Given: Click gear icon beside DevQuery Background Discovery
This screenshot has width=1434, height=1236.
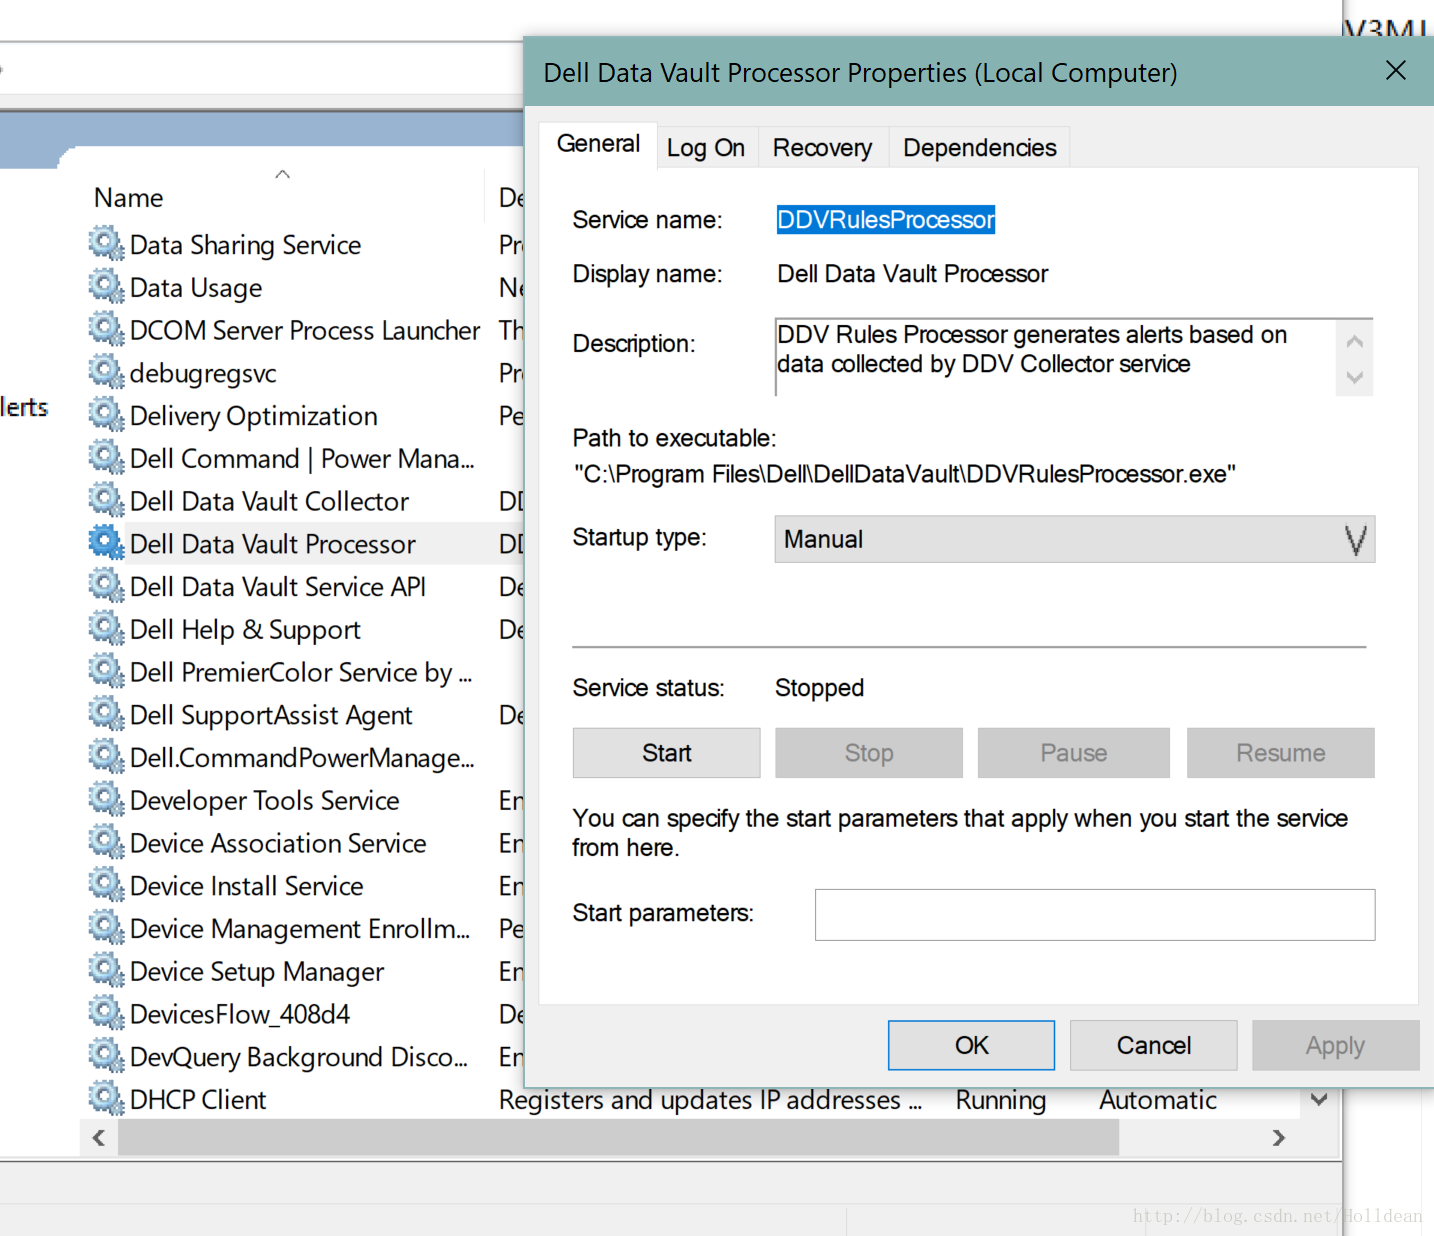Looking at the screenshot, I should [106, 1056].
